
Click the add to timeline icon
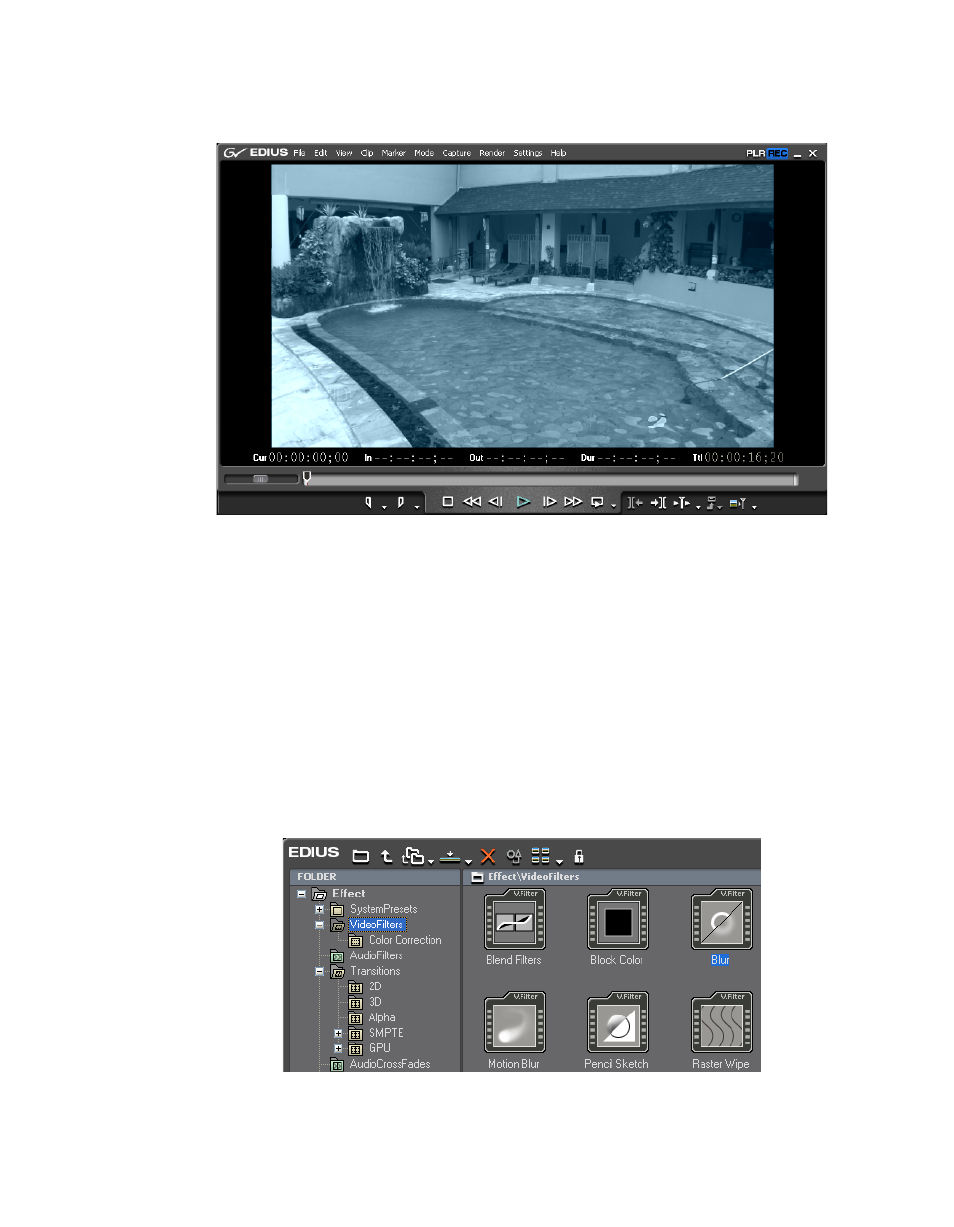pos(450,856)
